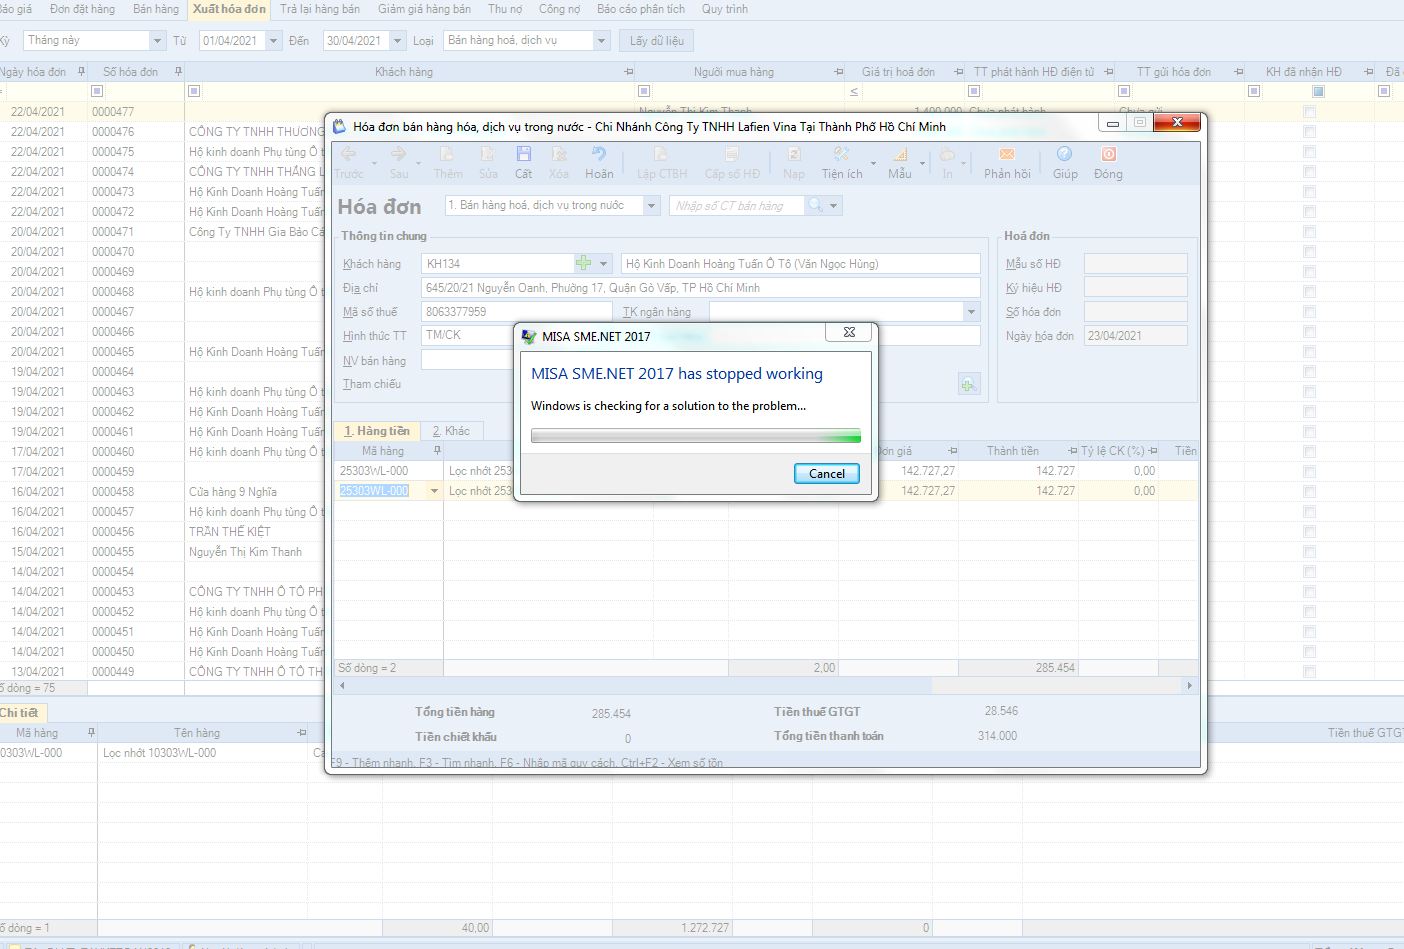Toggle KH đã nhận HĐ checkbox for 0000465
Image resolution: width=1404 pixels, height=949 pixels.
(x=1310, y=352)
